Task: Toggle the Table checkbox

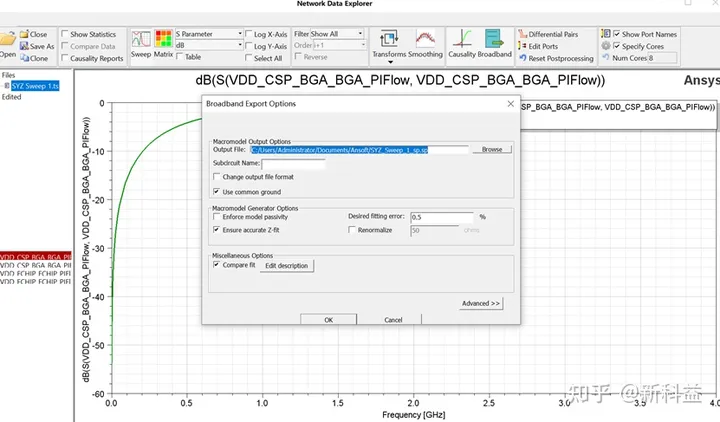Action: (x=180, y=56)
